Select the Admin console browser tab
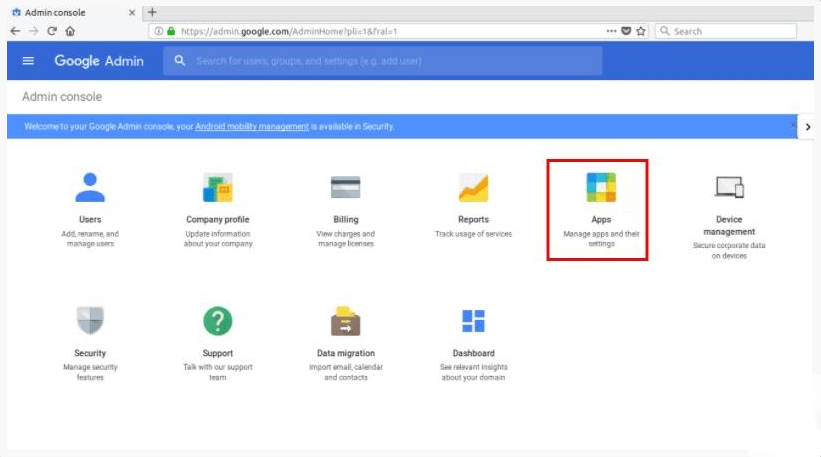The image size is (821, 457). (x=73, y=13)
